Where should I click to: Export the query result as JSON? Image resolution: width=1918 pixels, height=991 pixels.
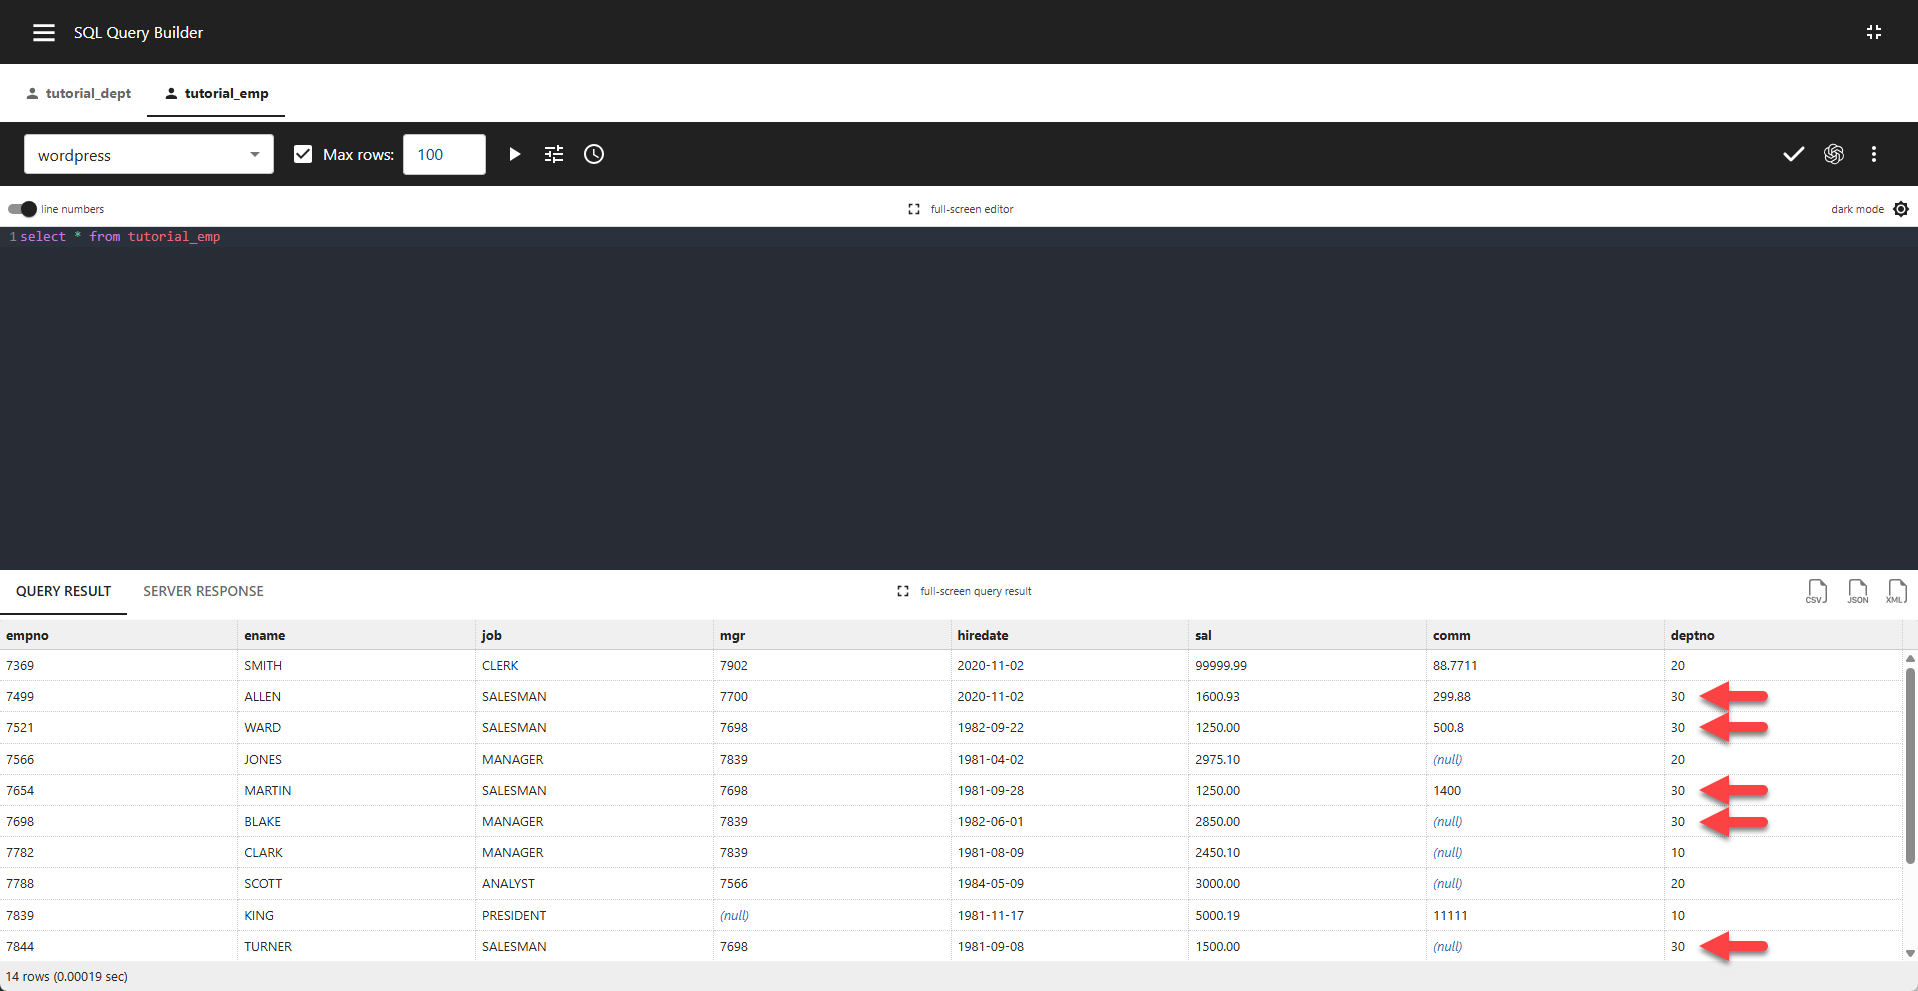click(x=1857, y=591)
